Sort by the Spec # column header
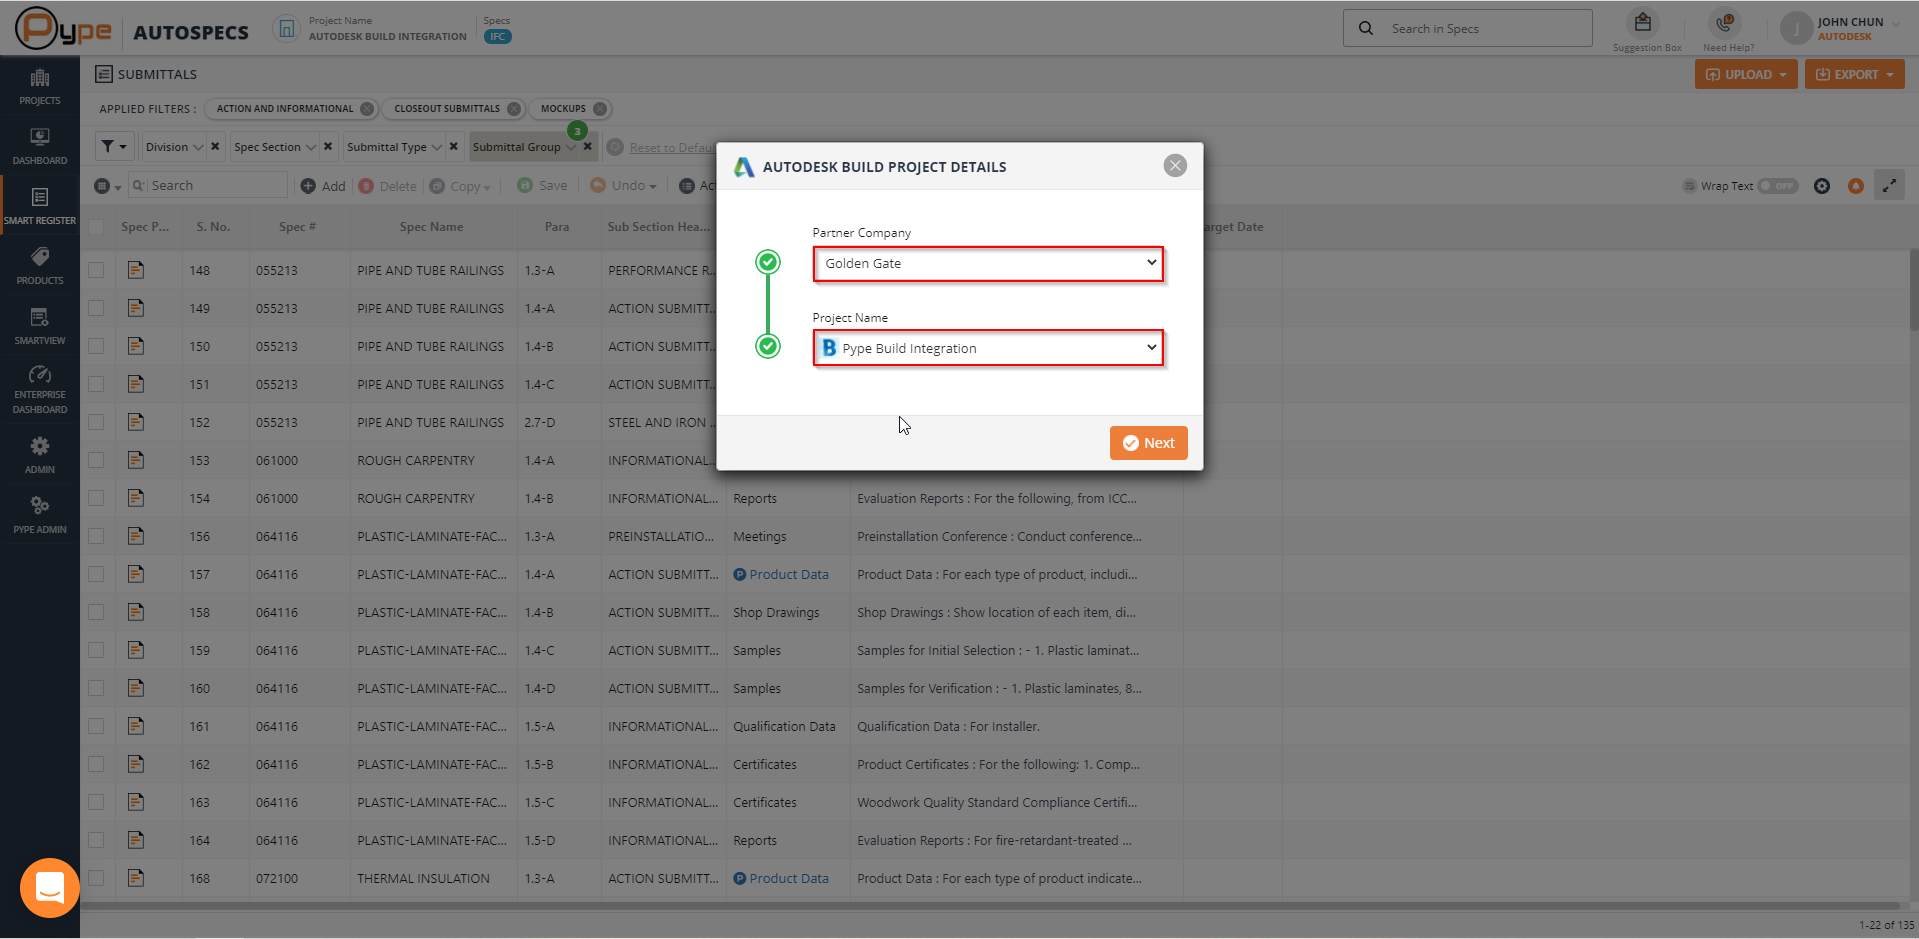The width and height of the screenshot is (1919, 939). pos(297,227)
